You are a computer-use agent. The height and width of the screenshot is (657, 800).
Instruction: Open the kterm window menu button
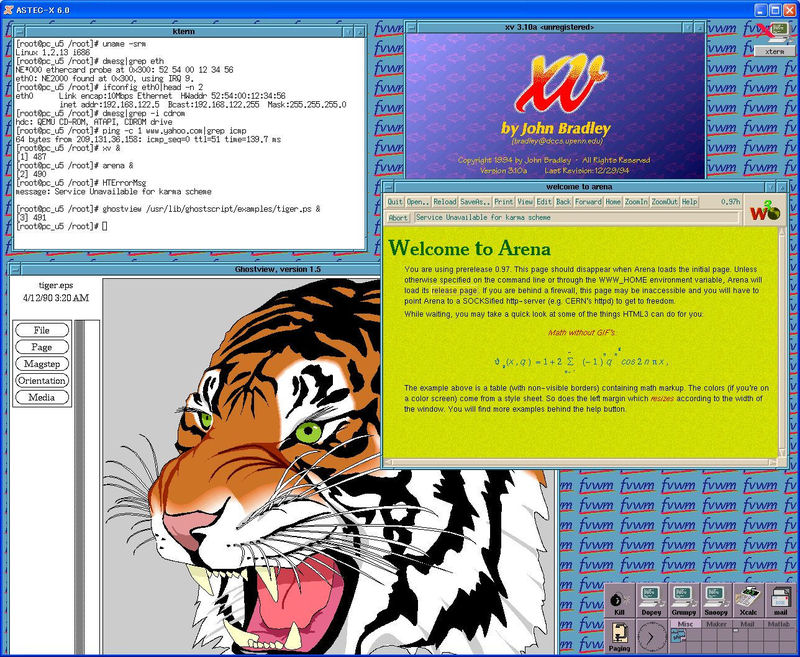19,32
